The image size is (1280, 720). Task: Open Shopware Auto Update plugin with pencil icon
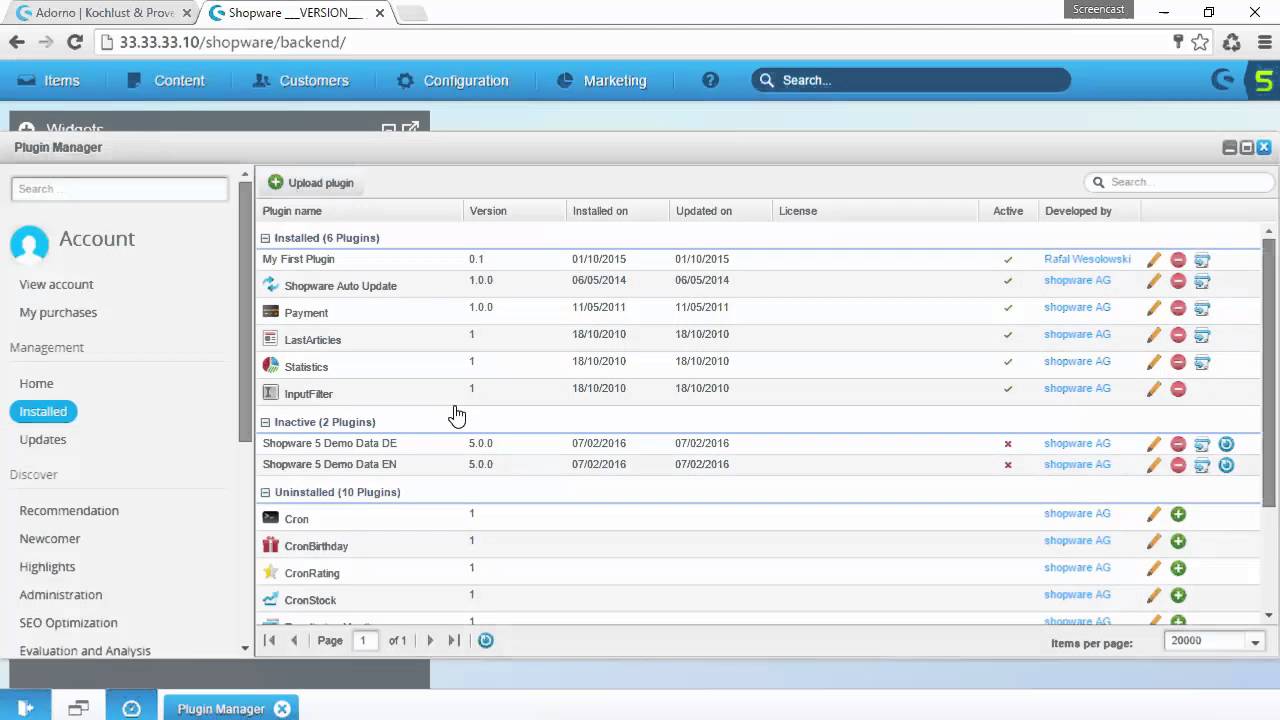pyautogui.click(x=1154, y=282)
